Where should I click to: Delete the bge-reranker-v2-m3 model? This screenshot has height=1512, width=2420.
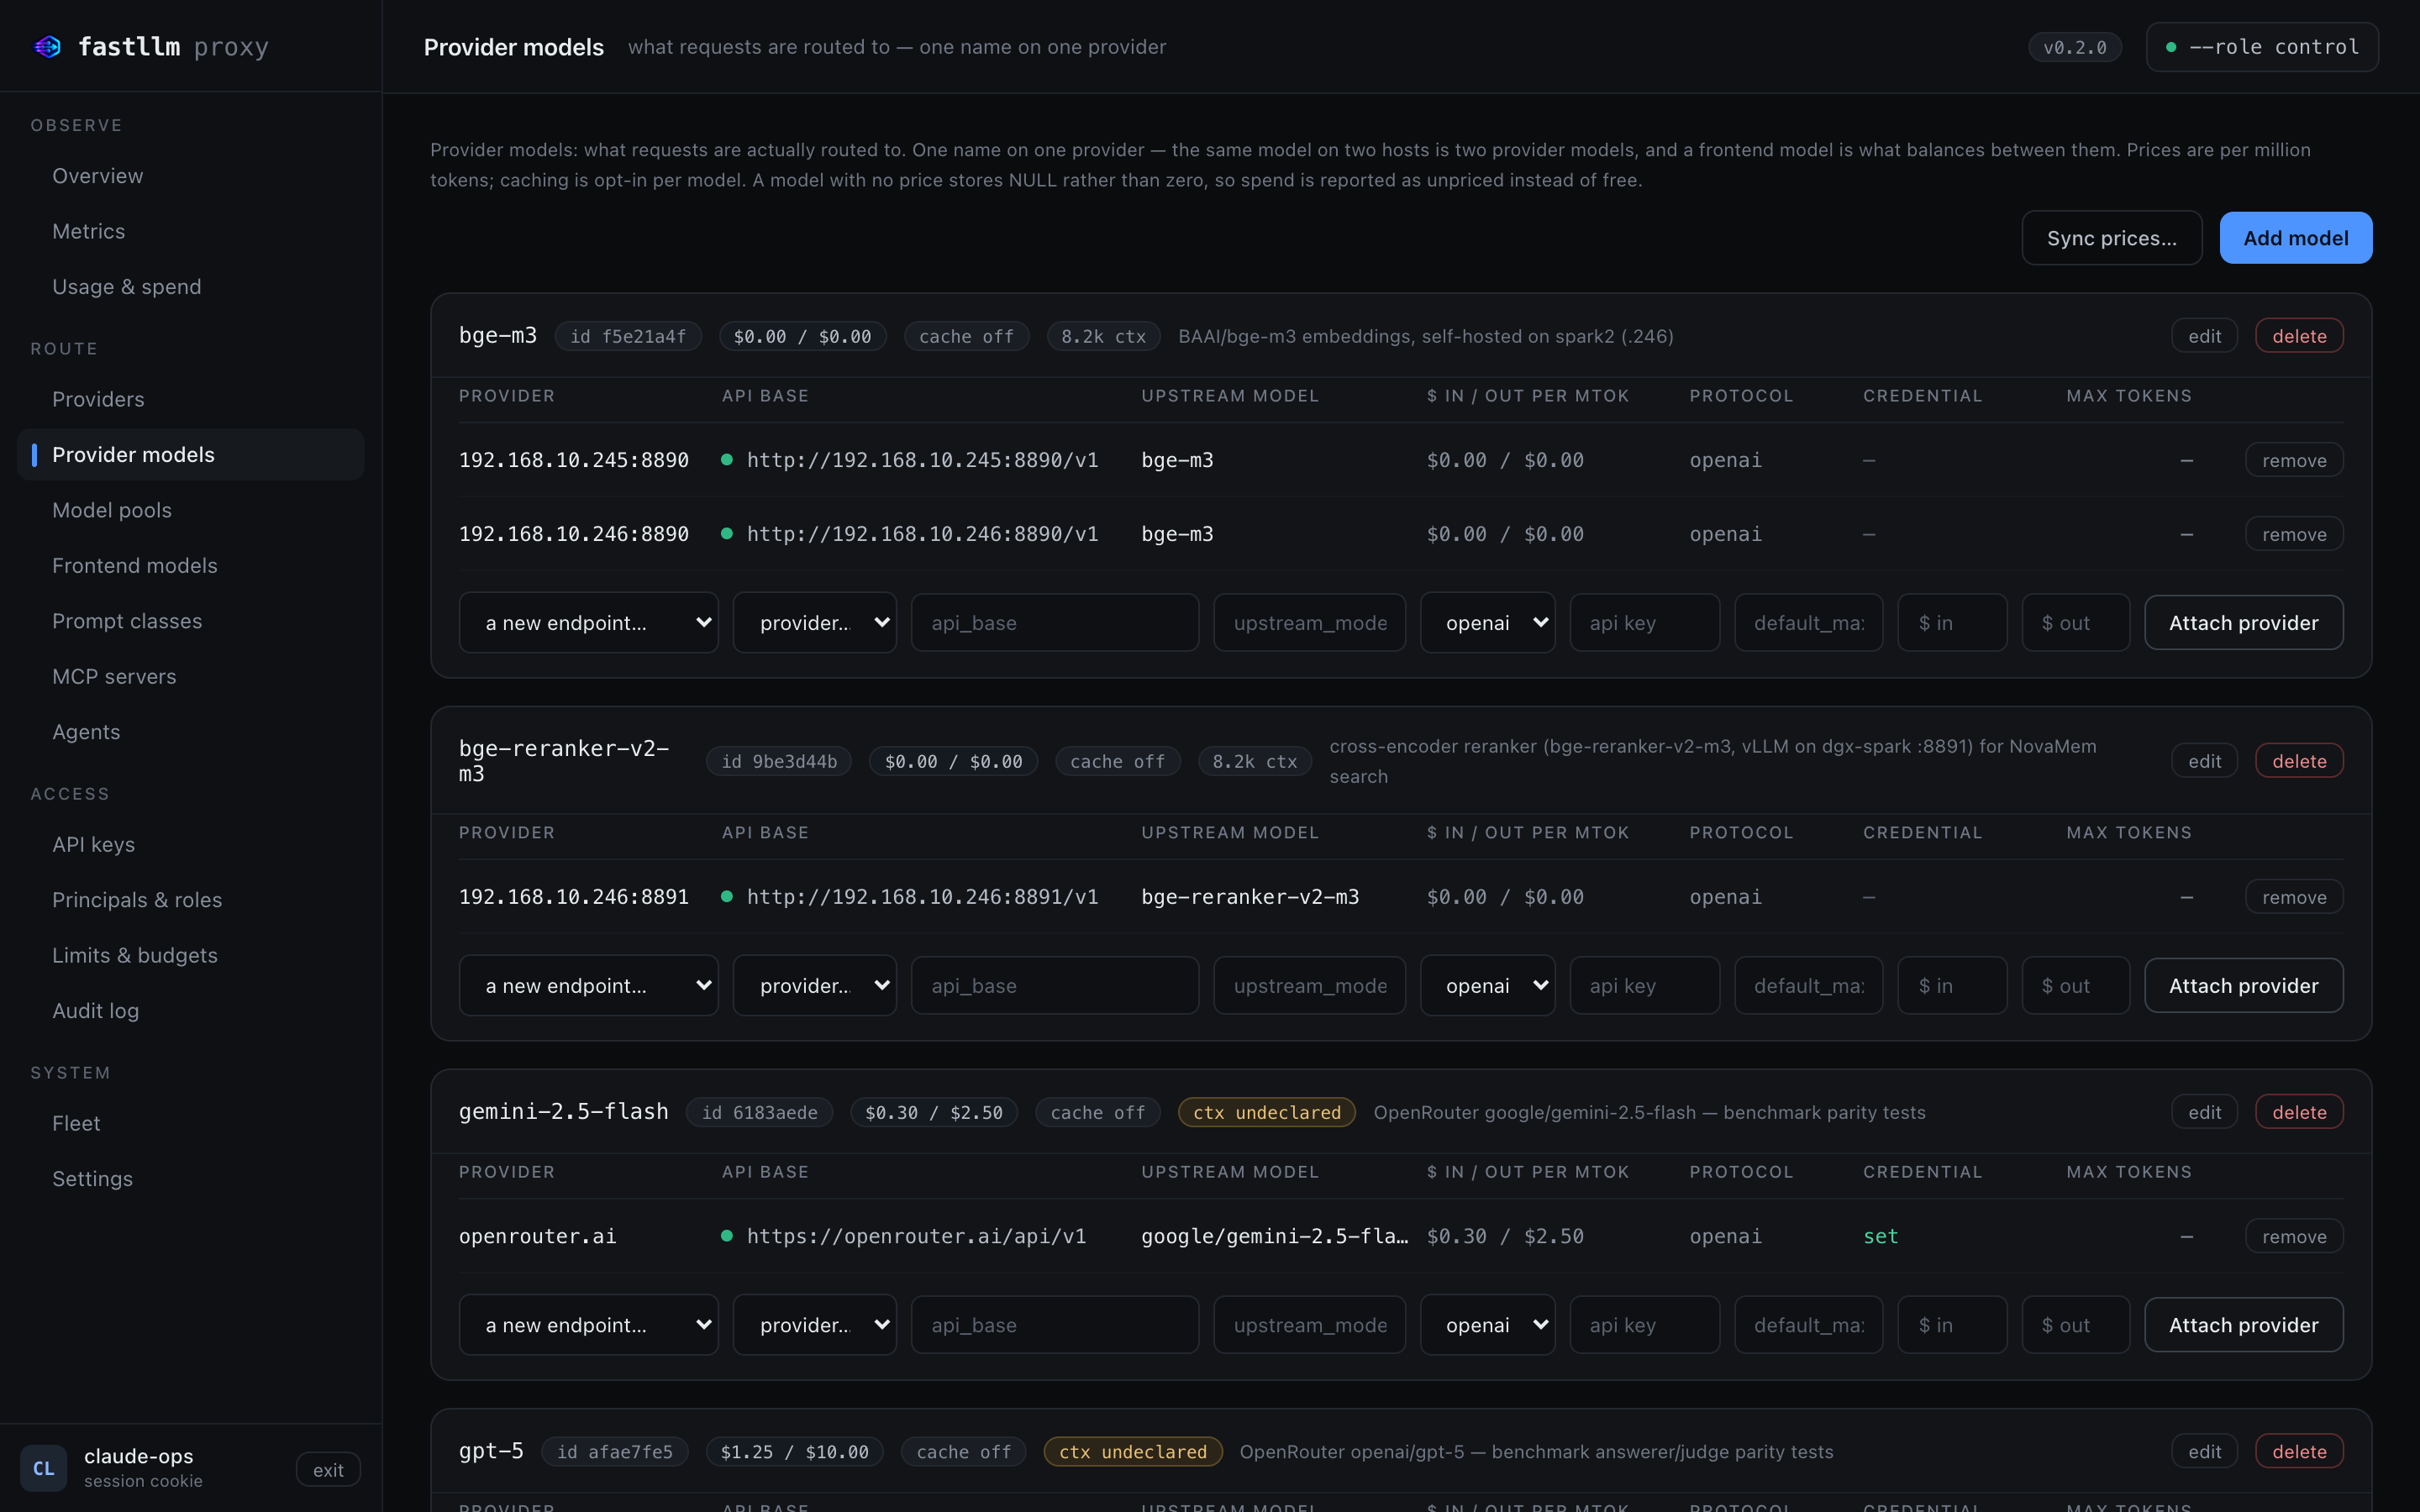2299,761
